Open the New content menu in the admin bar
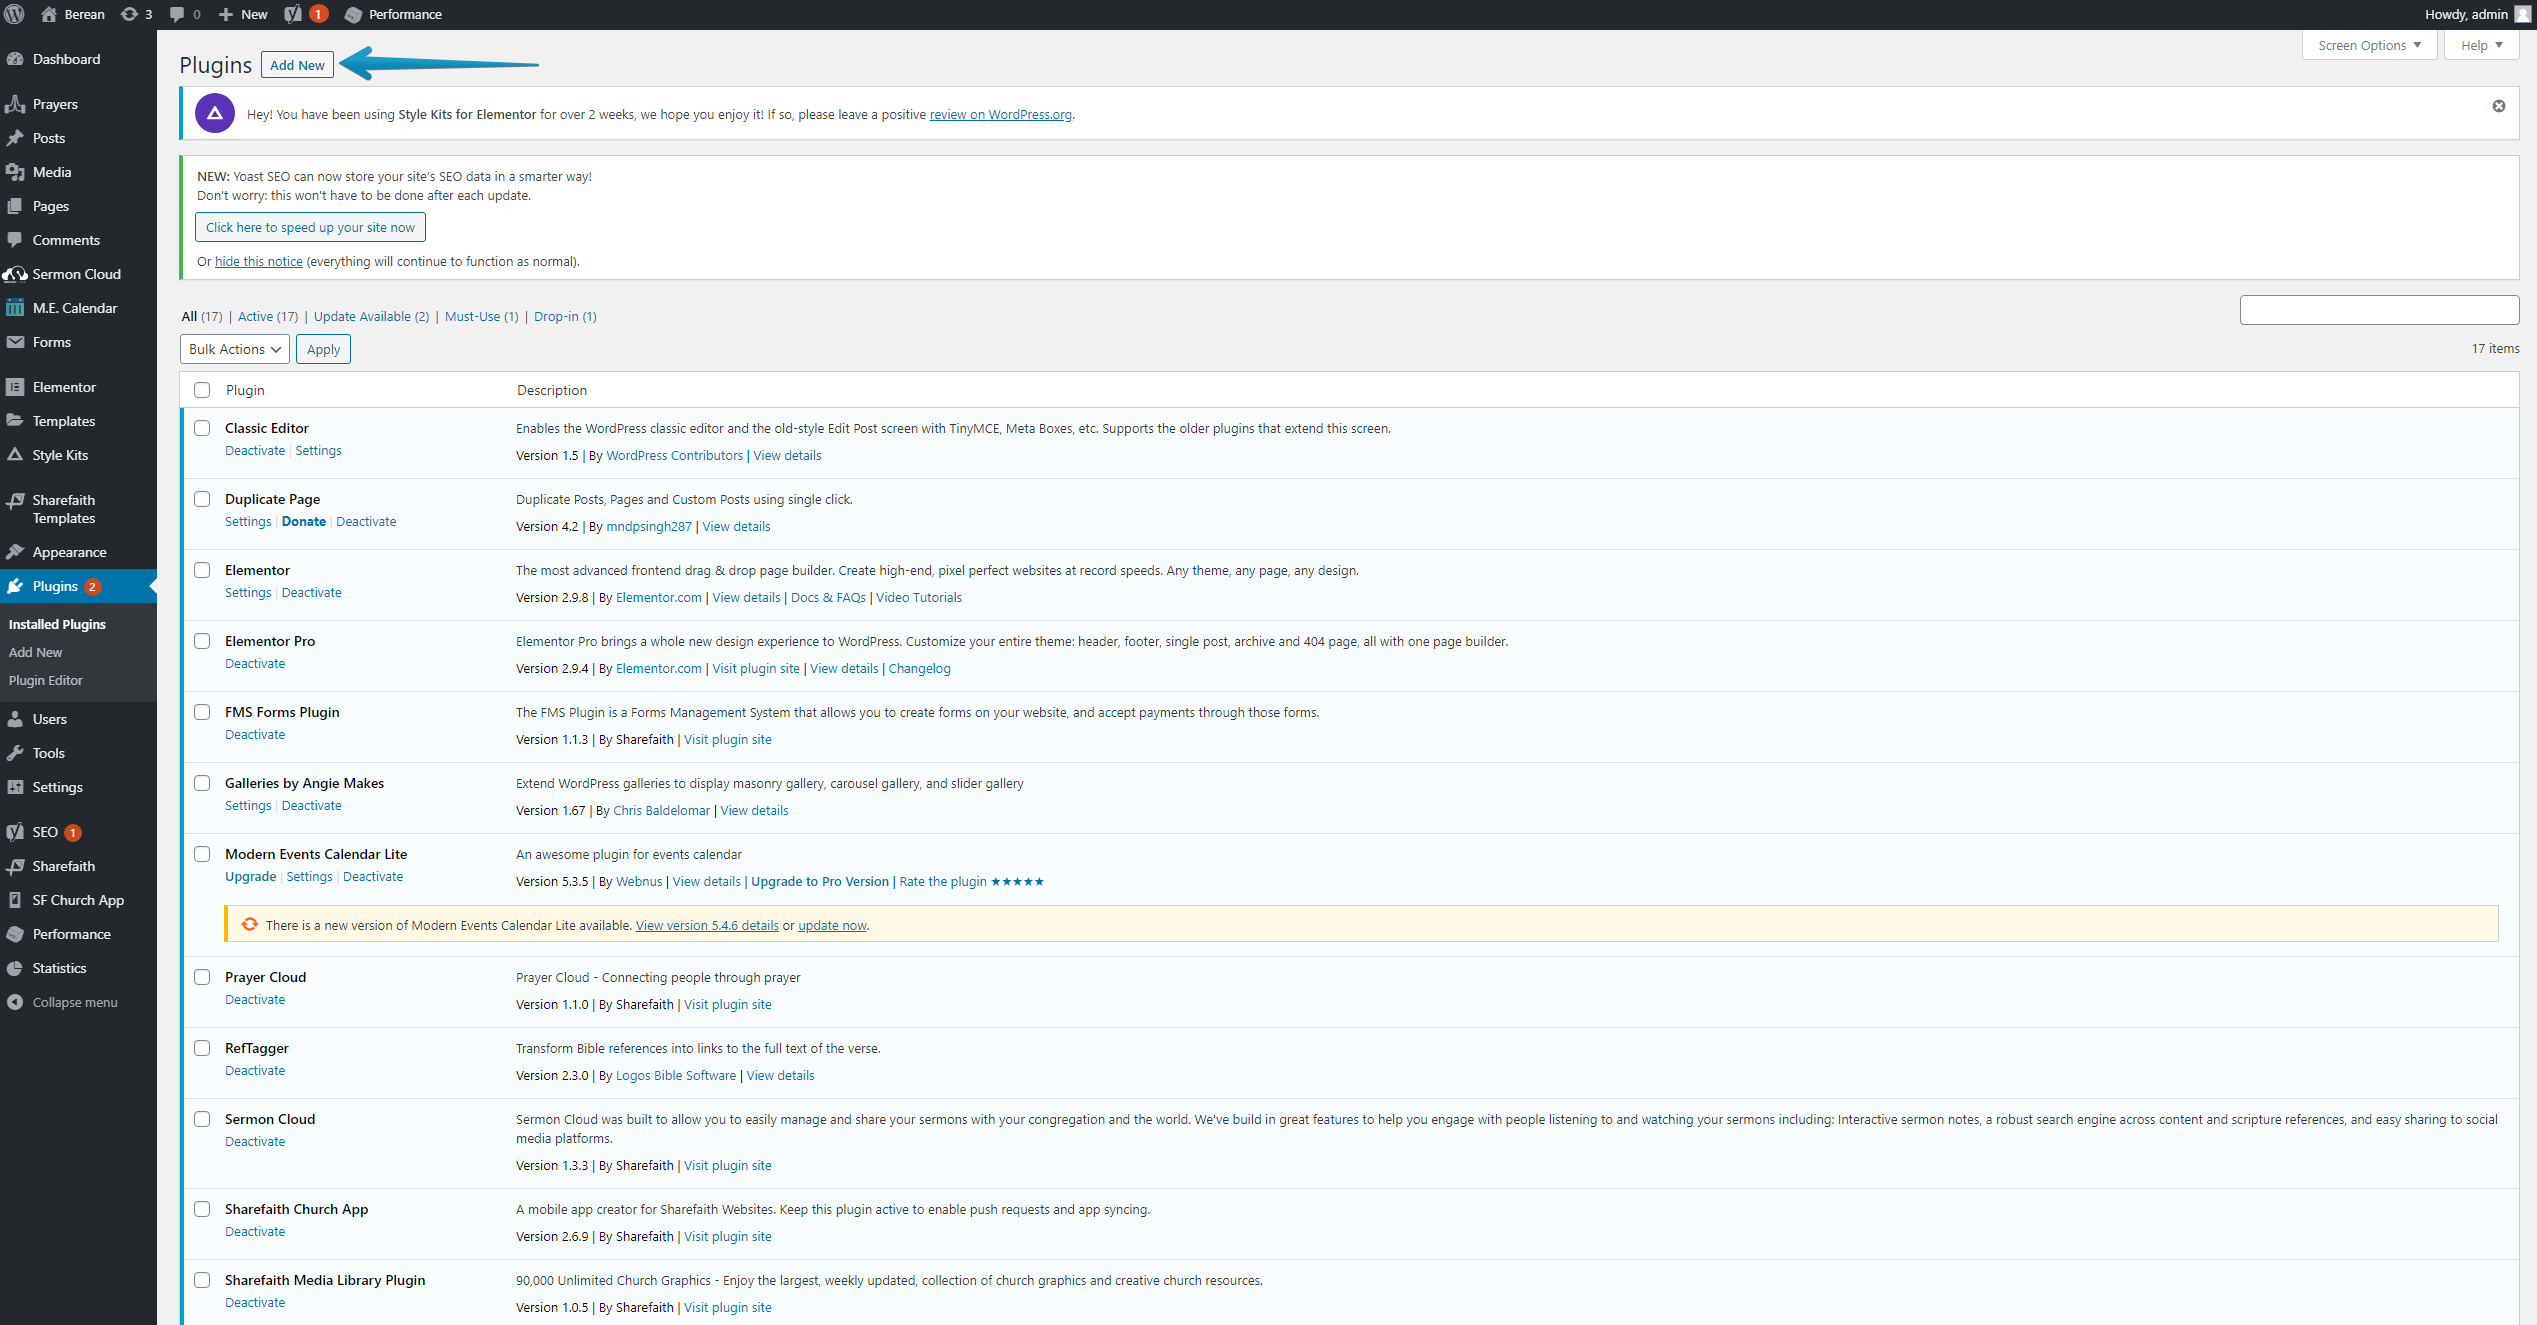 coord(243,14)
